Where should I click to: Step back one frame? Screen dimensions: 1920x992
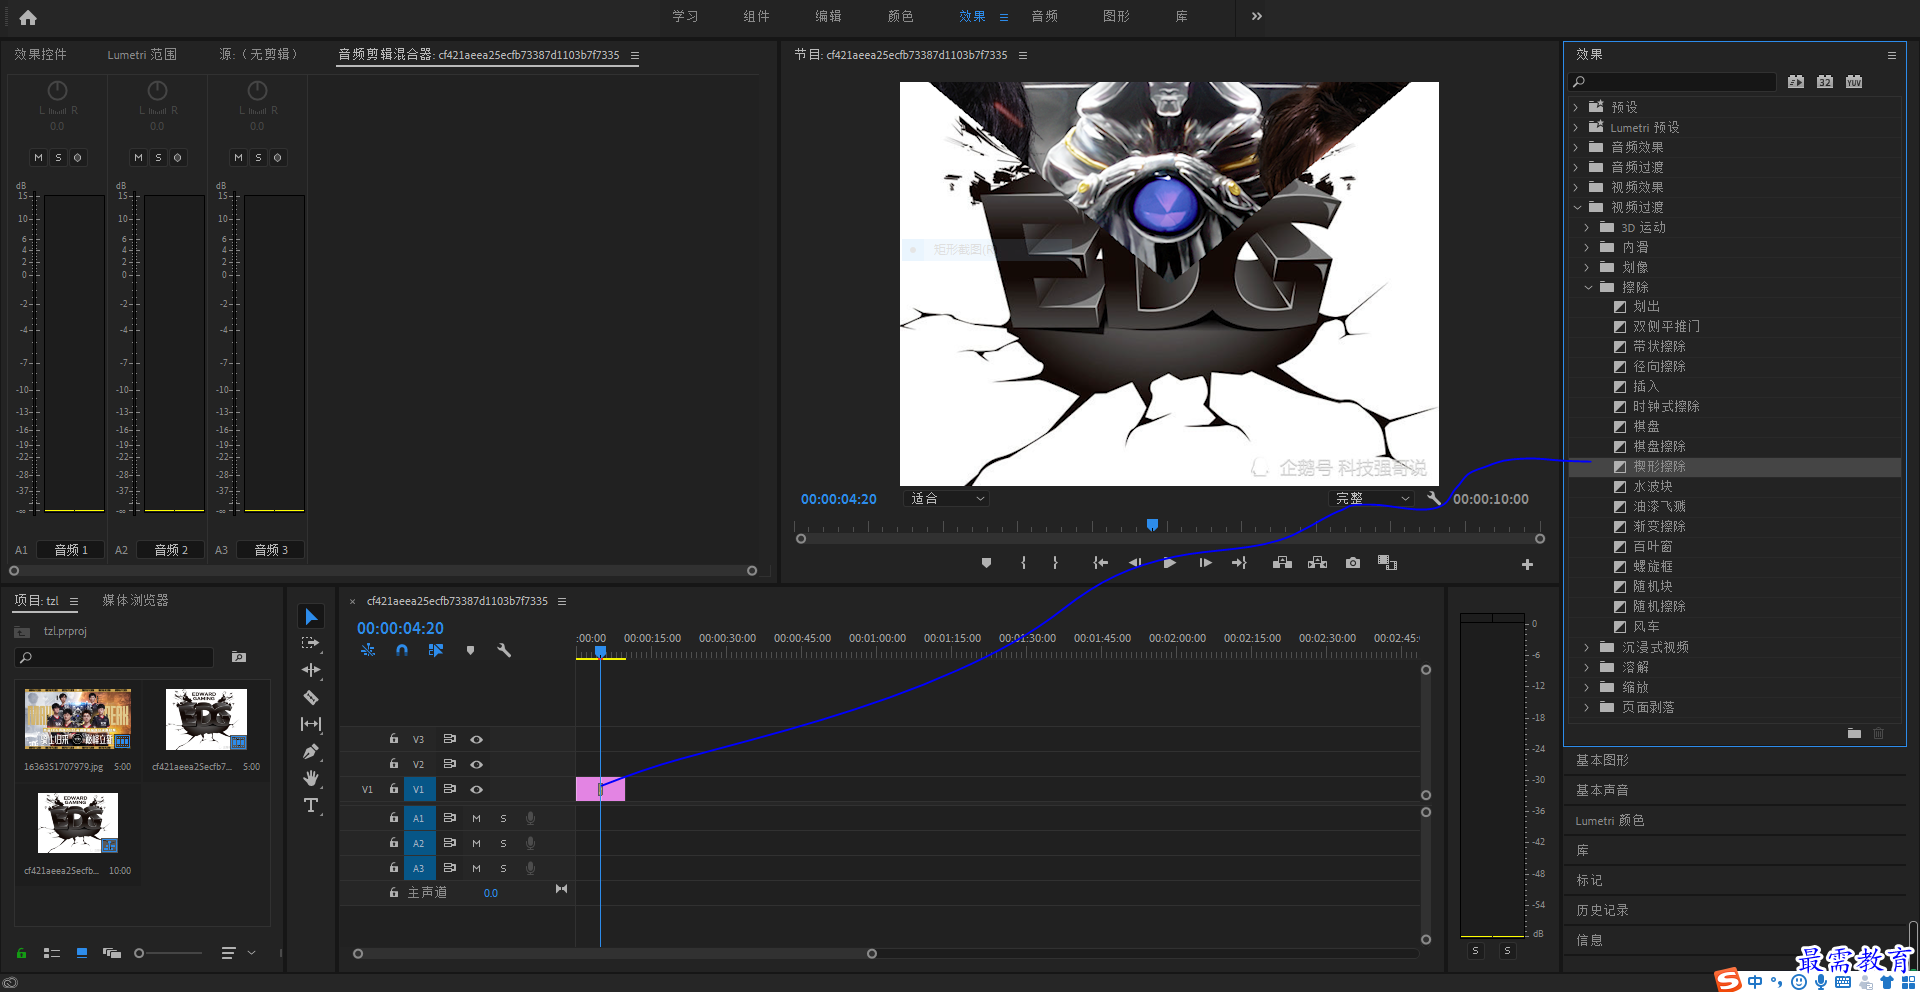1135,563
